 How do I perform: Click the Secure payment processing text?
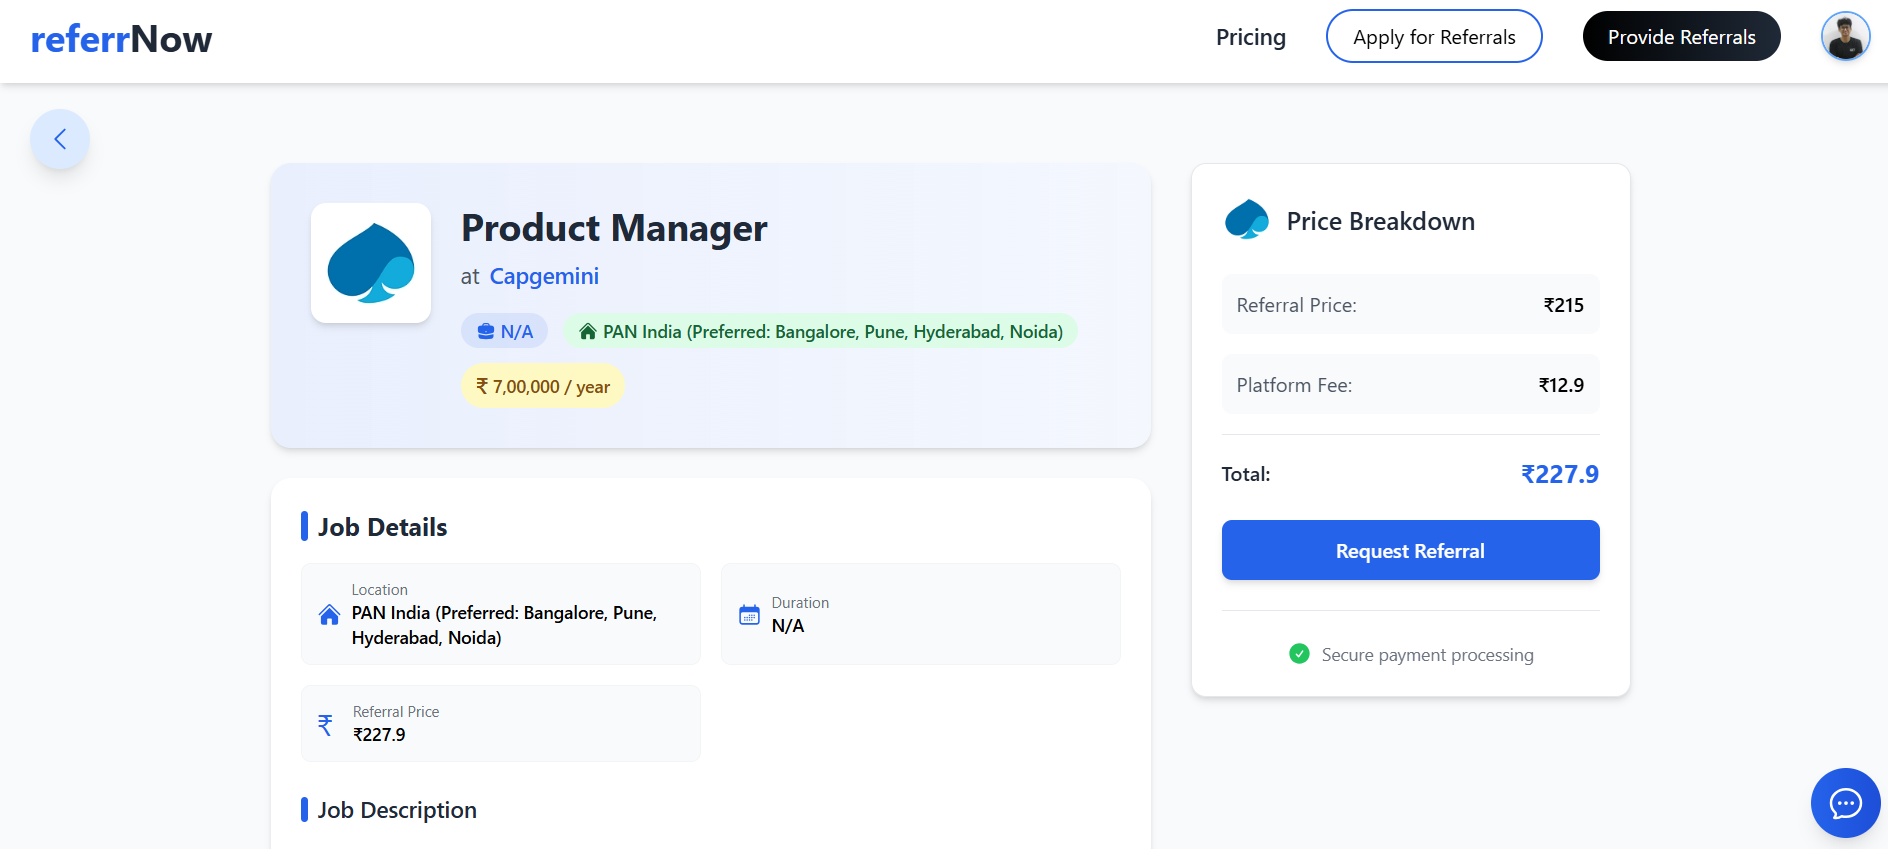coord(1427,655)
